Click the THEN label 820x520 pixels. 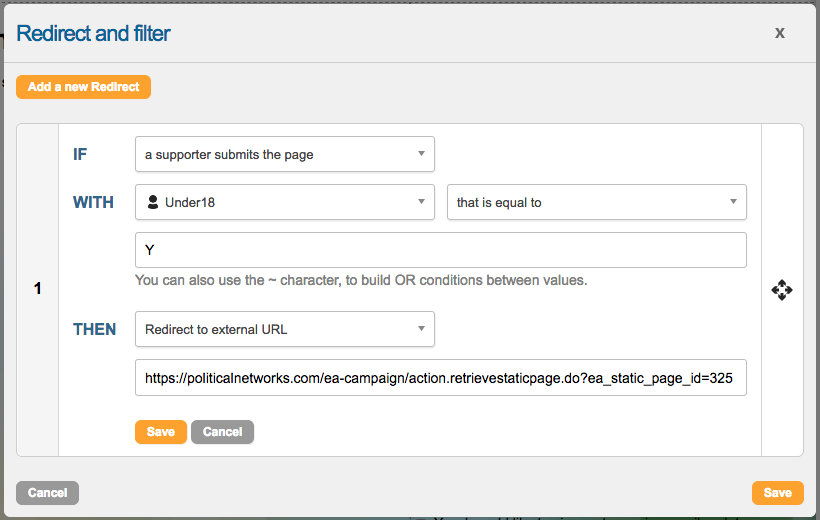95,329
